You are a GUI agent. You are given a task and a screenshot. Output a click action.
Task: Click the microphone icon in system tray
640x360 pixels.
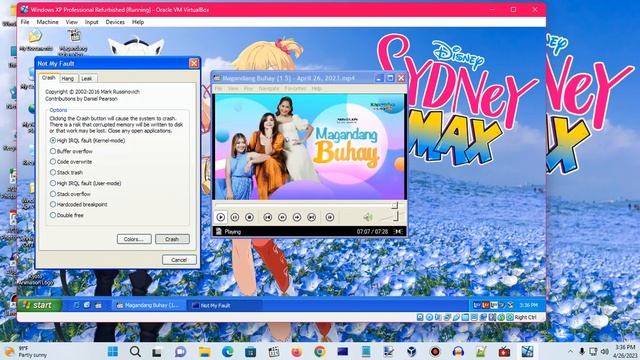582,351
